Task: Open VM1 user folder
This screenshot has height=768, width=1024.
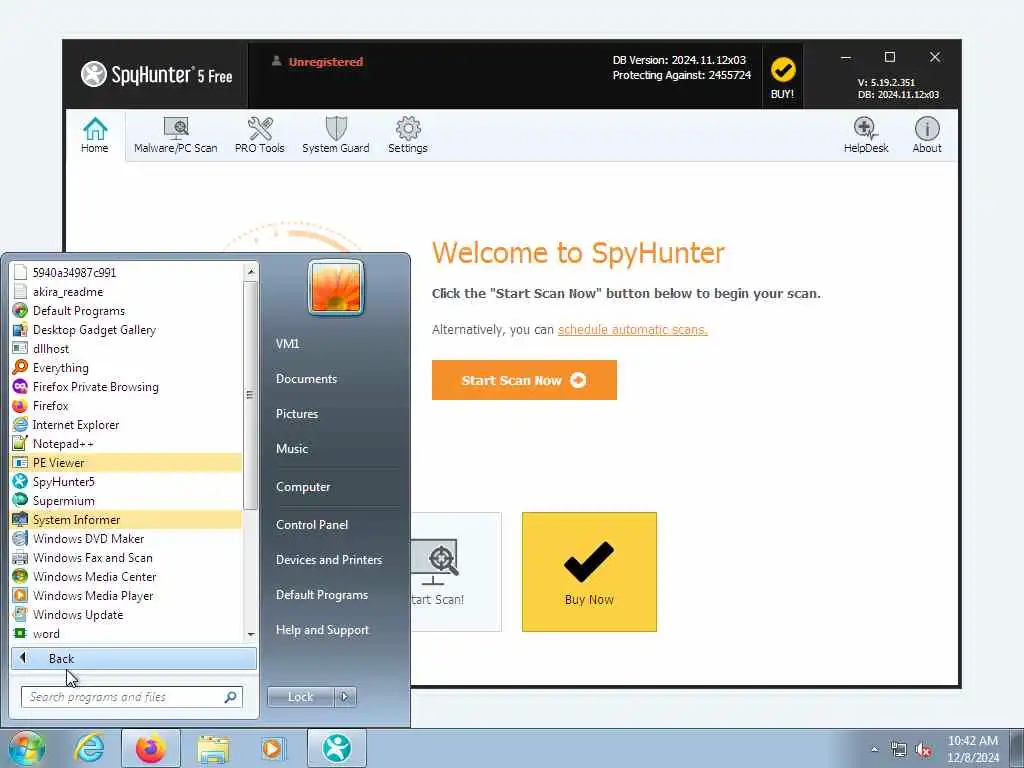Action: [287, 344]
